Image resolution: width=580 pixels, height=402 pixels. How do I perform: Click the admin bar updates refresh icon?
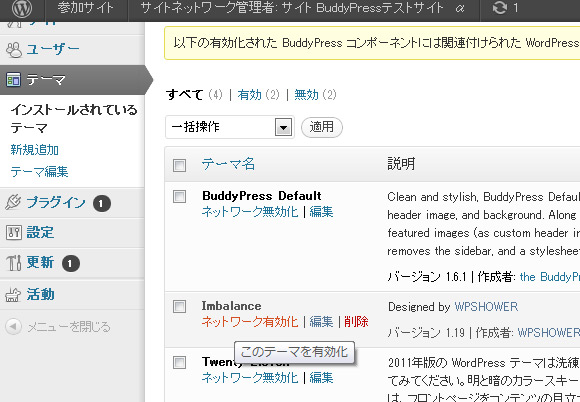pyautogui.click(x=500, y=8)
